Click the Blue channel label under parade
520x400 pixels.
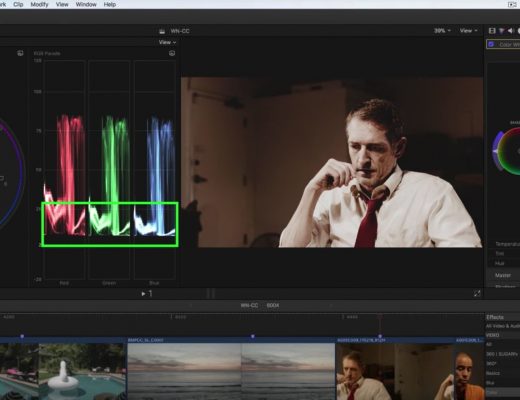tap(154, 283)
